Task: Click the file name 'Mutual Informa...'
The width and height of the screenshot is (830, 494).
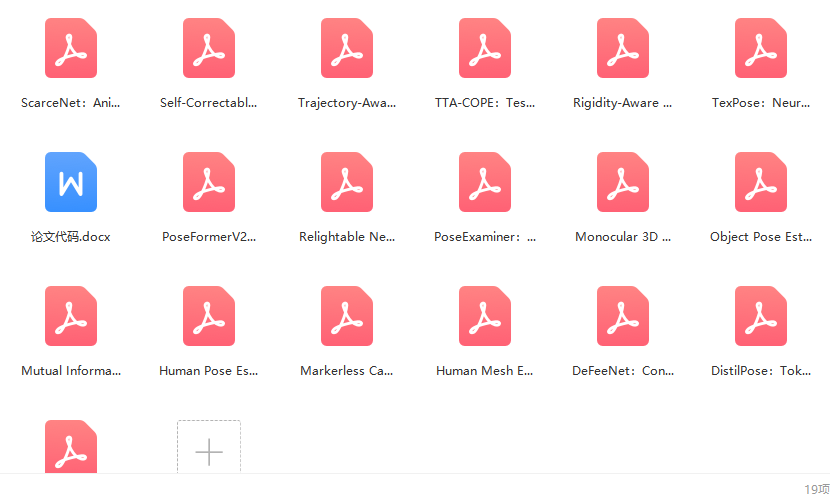Action: [x=71, y=371]
